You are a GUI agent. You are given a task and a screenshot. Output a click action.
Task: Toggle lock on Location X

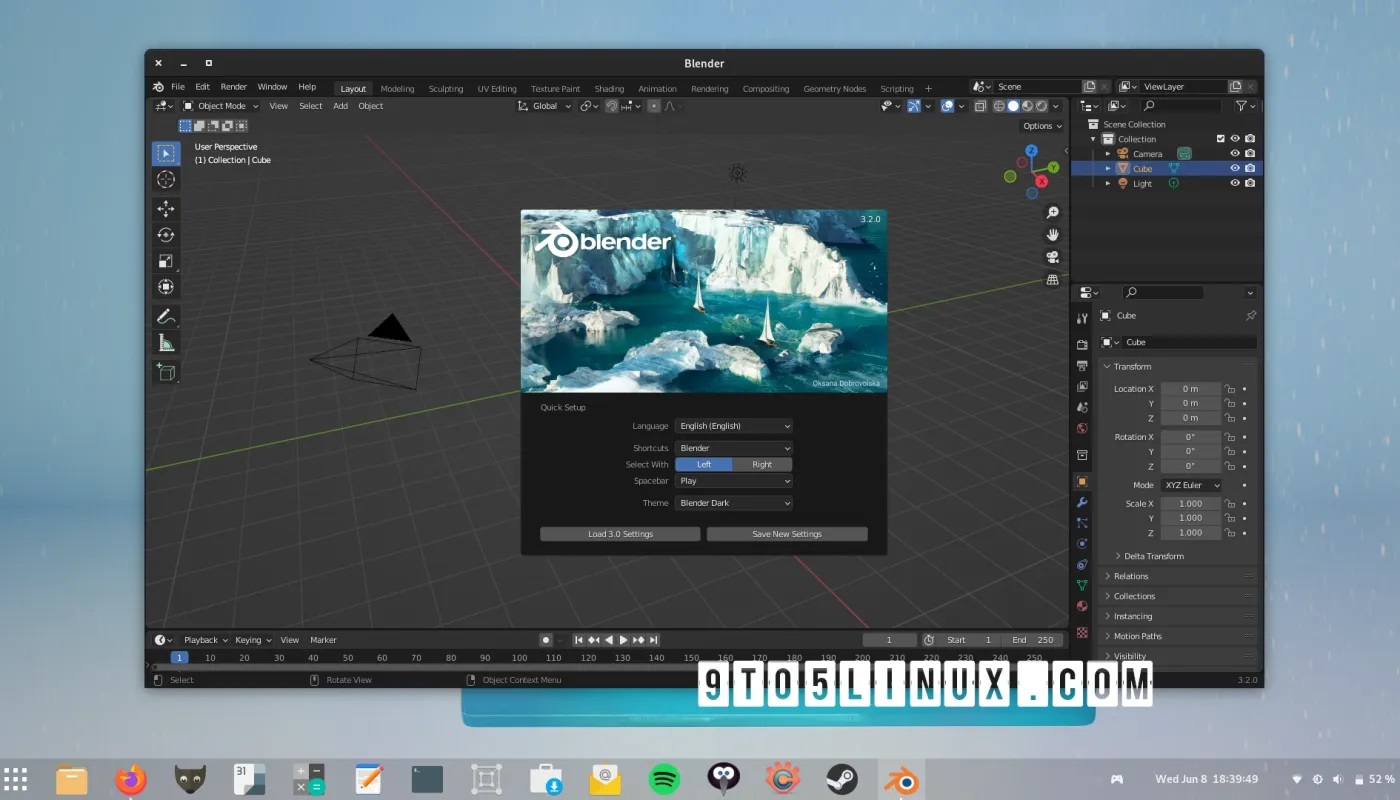[x=1230, y=389]
